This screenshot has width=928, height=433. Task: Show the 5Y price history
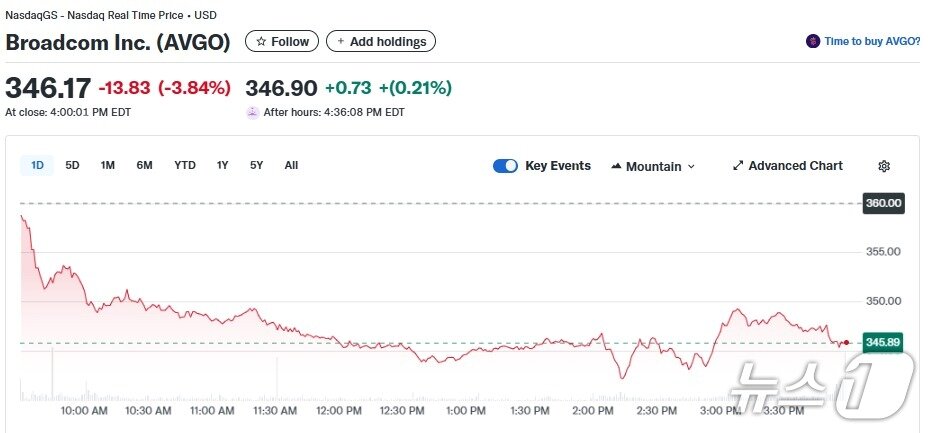(256, 166)
